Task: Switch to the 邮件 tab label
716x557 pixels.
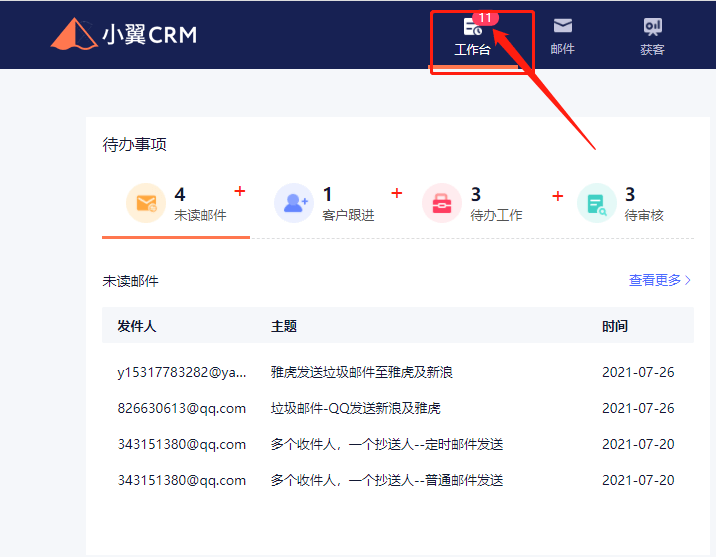Action: click(x=563, y=49)
